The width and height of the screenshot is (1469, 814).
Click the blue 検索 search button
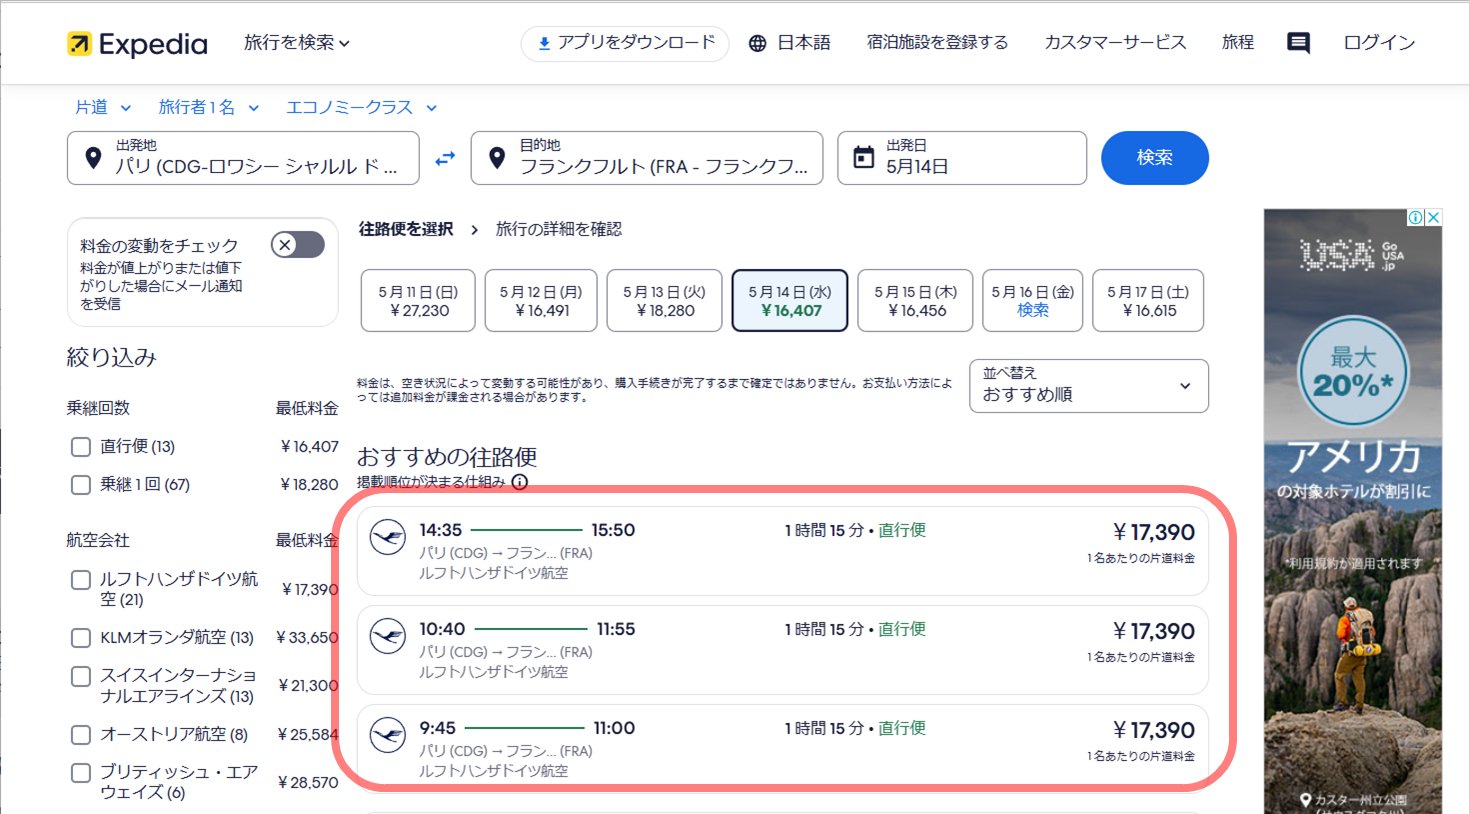(x=1155, y=158)
